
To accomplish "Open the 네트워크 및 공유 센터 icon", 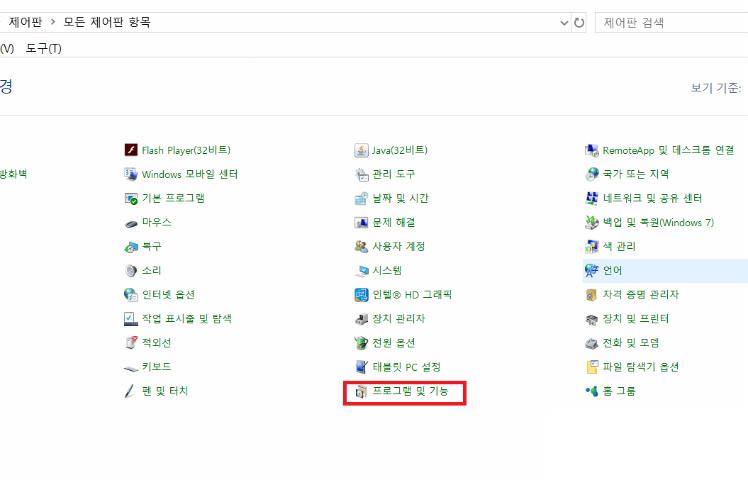I will pyautogui.click(x=592, y=198).
